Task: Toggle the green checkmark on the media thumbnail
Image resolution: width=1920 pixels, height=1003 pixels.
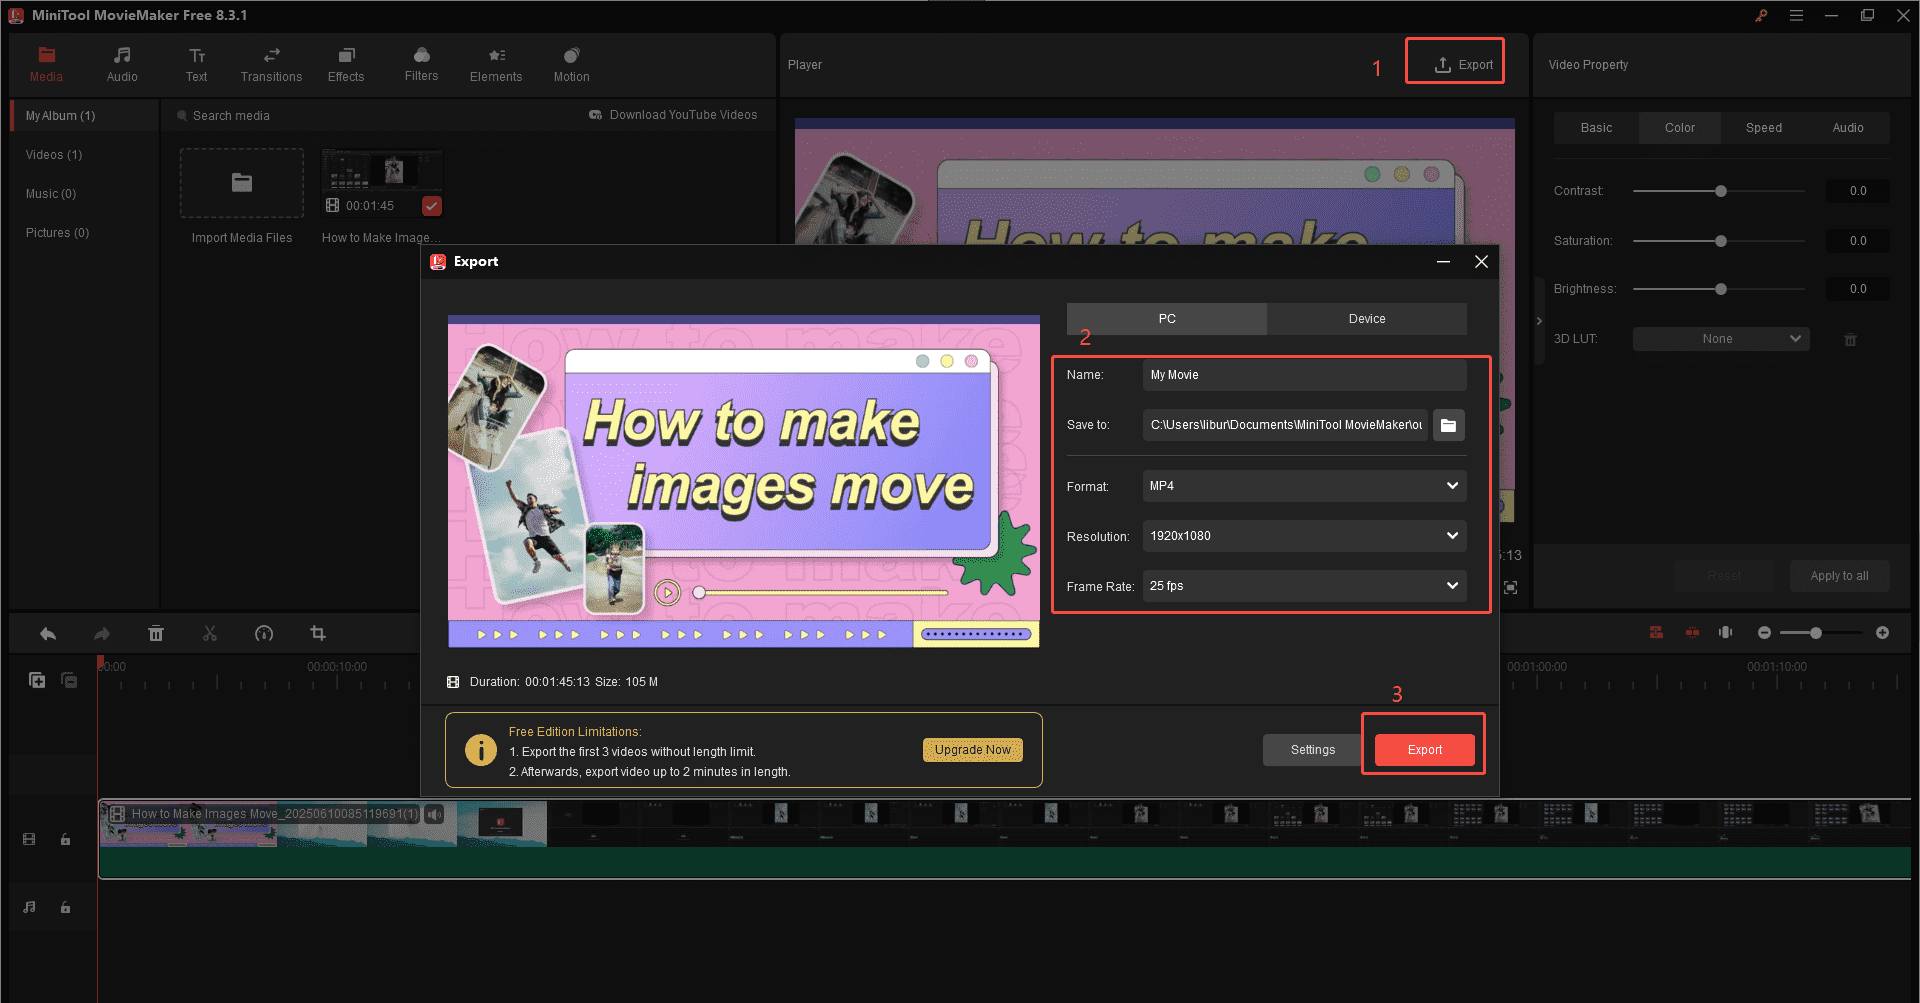Action: [431, 206]
